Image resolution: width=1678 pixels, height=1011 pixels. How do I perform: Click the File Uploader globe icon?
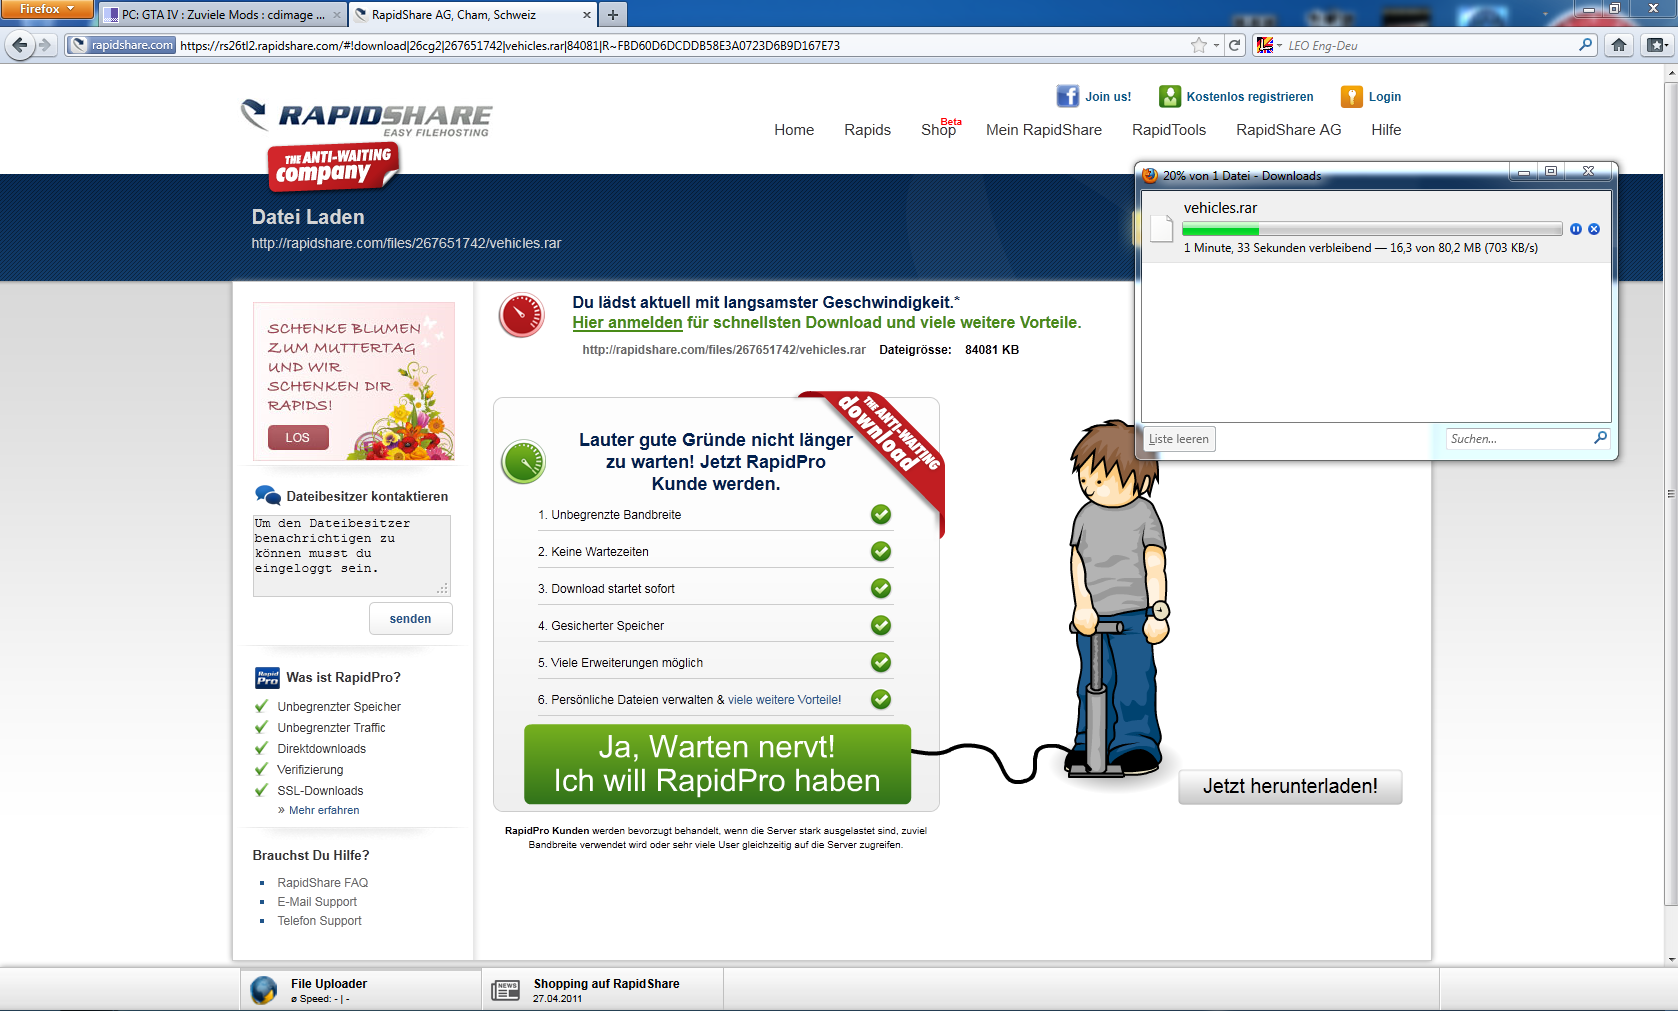pos(264,990)
